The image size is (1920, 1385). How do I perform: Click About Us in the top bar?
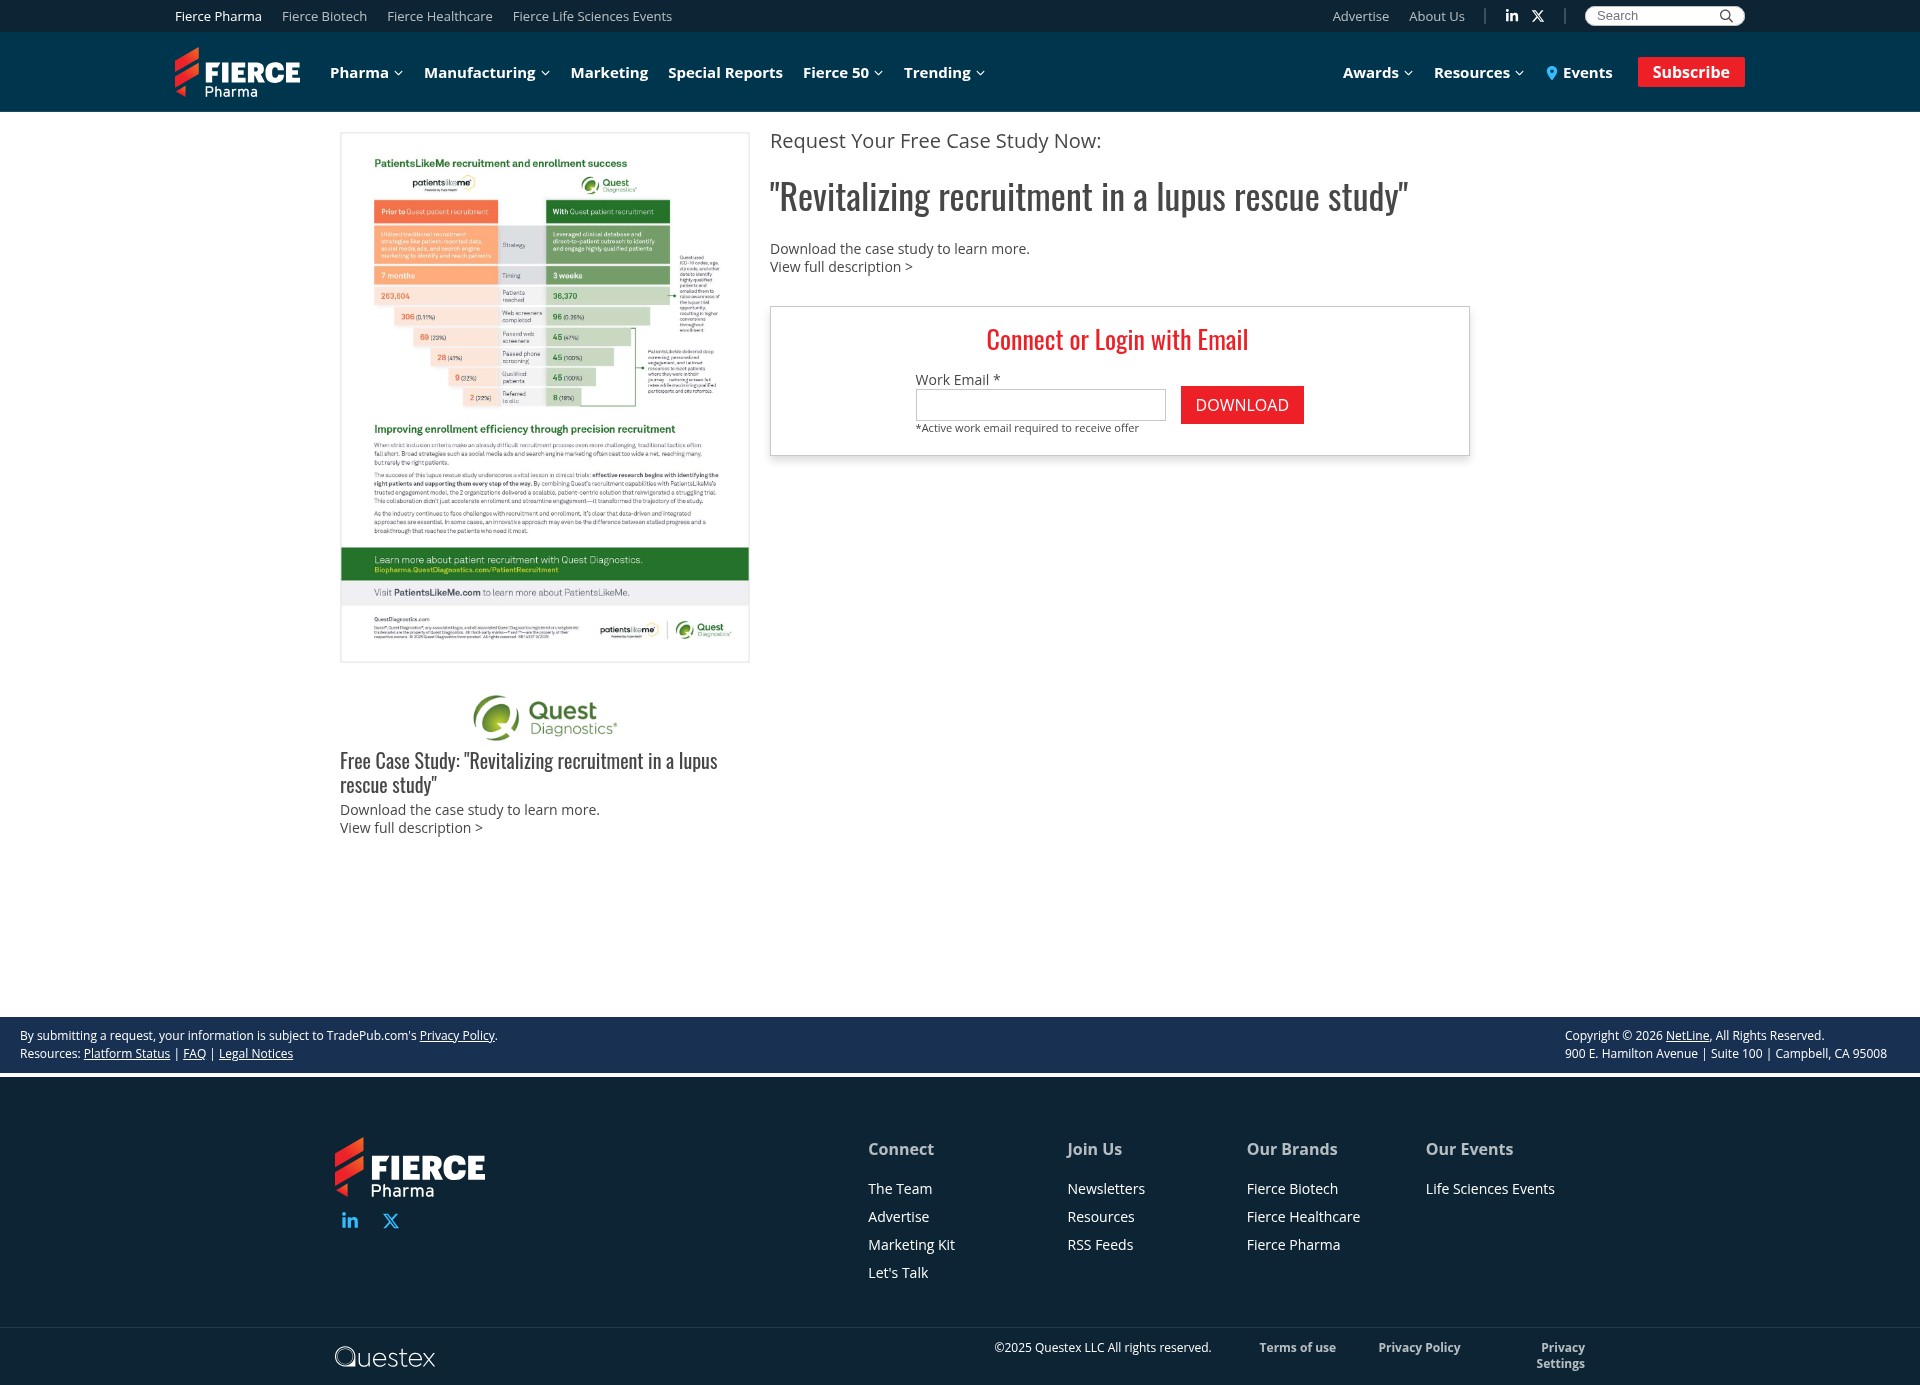[x=1436, y=16]
